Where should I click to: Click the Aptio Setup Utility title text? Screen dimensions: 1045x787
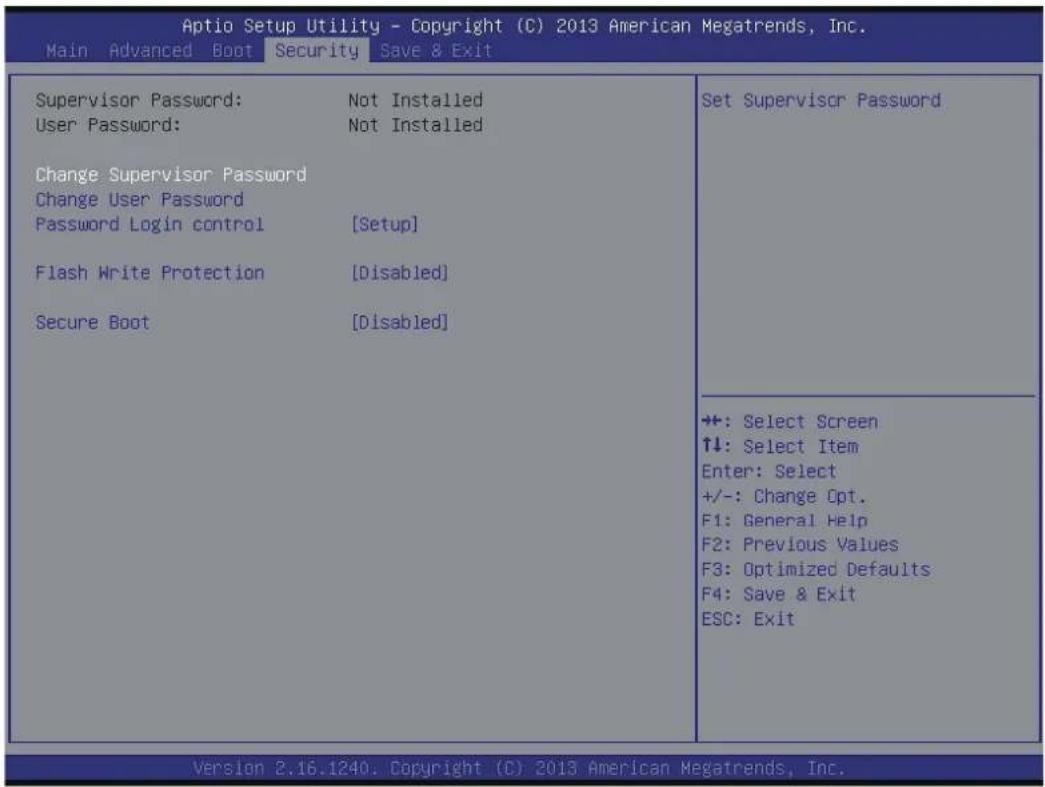tap(523, 27)
